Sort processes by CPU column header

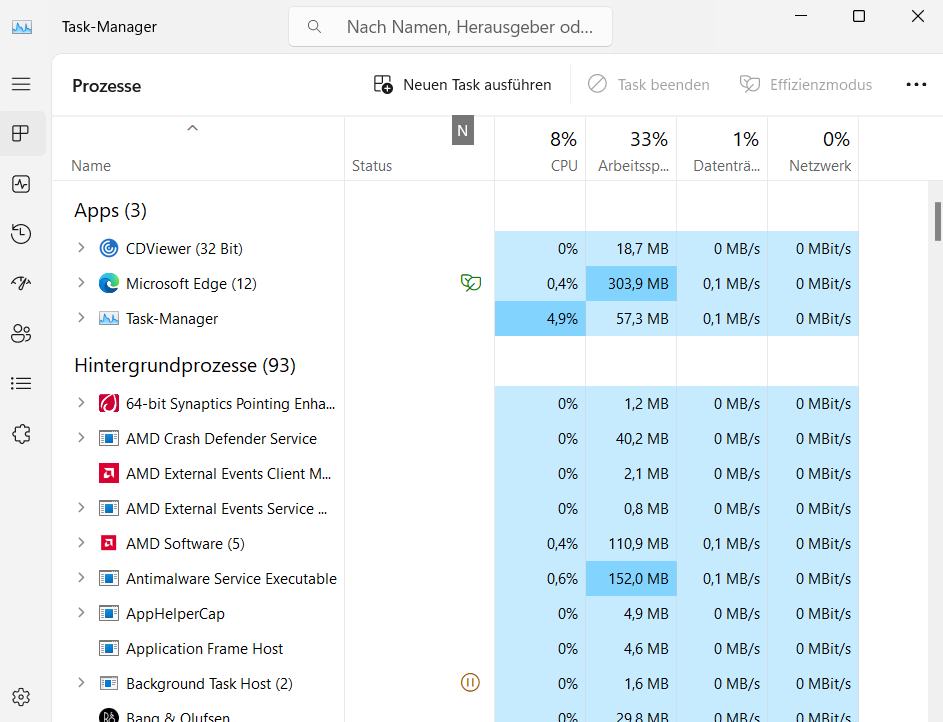(x=540, y=150)
